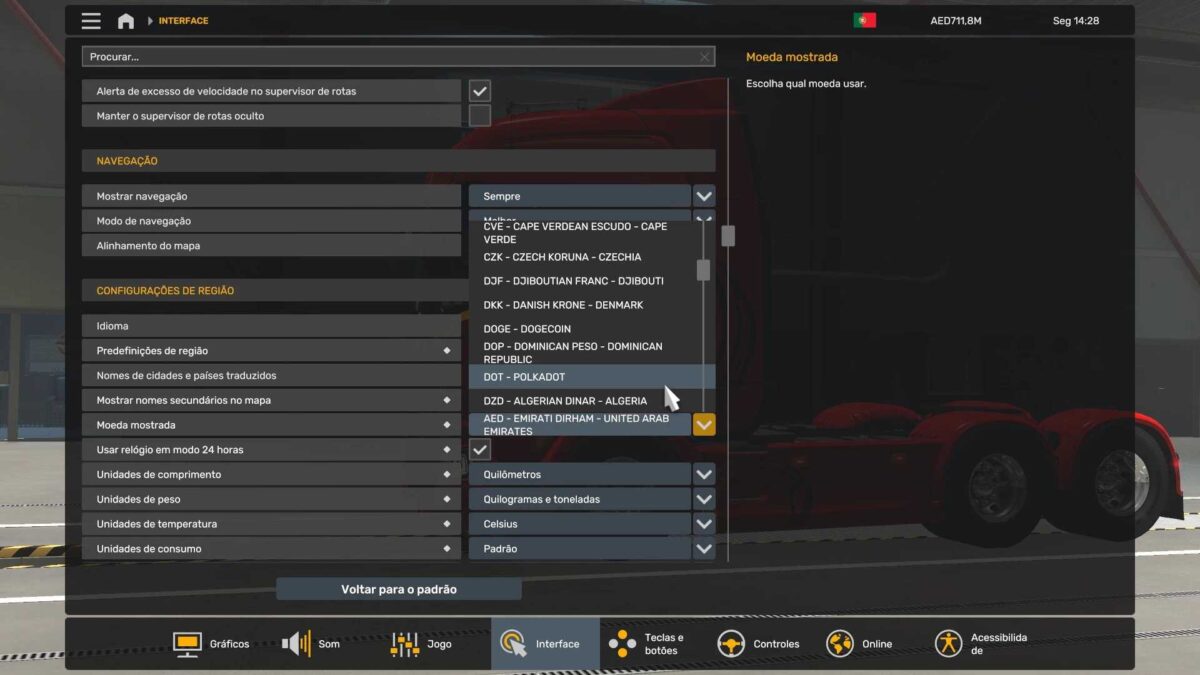Toggle speed excess alert checkbox
This screenshot has width=1200, height=675.
point(480,91)
